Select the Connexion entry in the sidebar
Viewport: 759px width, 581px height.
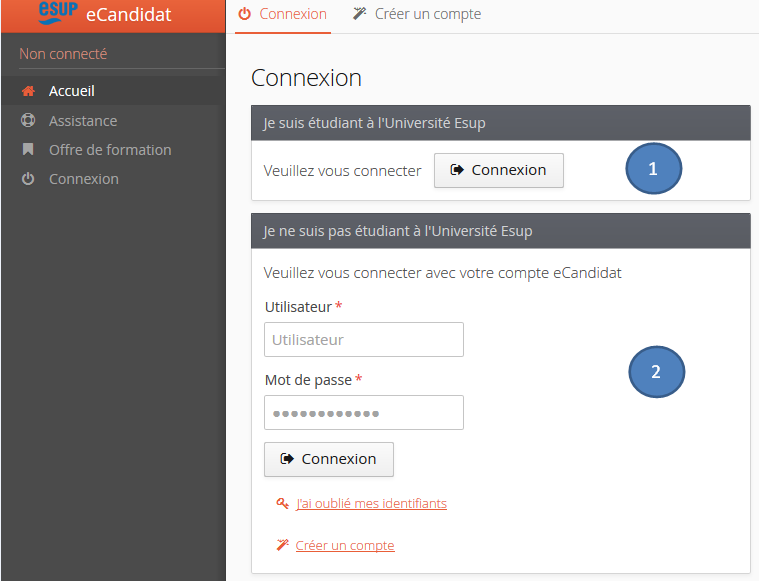click(84, 179)
